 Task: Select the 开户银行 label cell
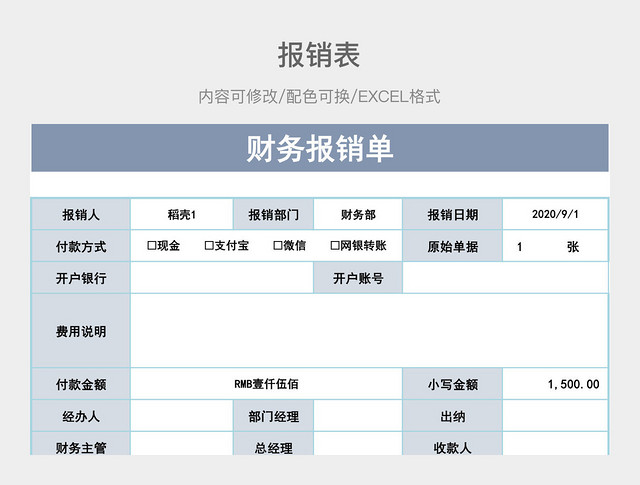(x=81, y=278)
